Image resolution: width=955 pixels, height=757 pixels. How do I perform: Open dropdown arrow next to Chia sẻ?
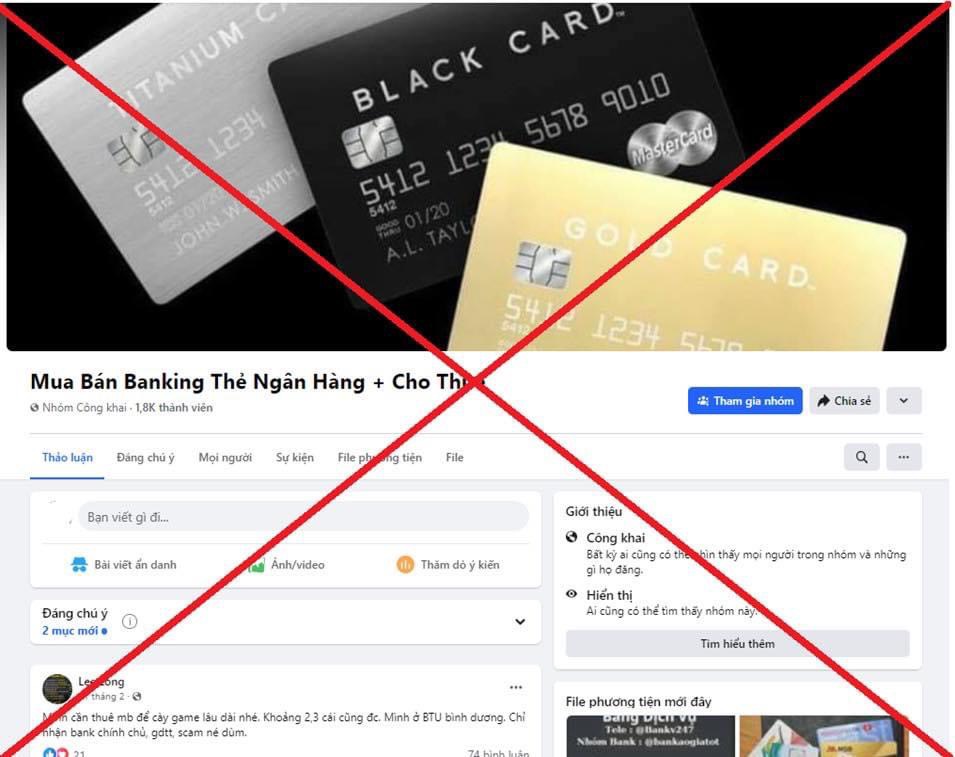[904, 401]
